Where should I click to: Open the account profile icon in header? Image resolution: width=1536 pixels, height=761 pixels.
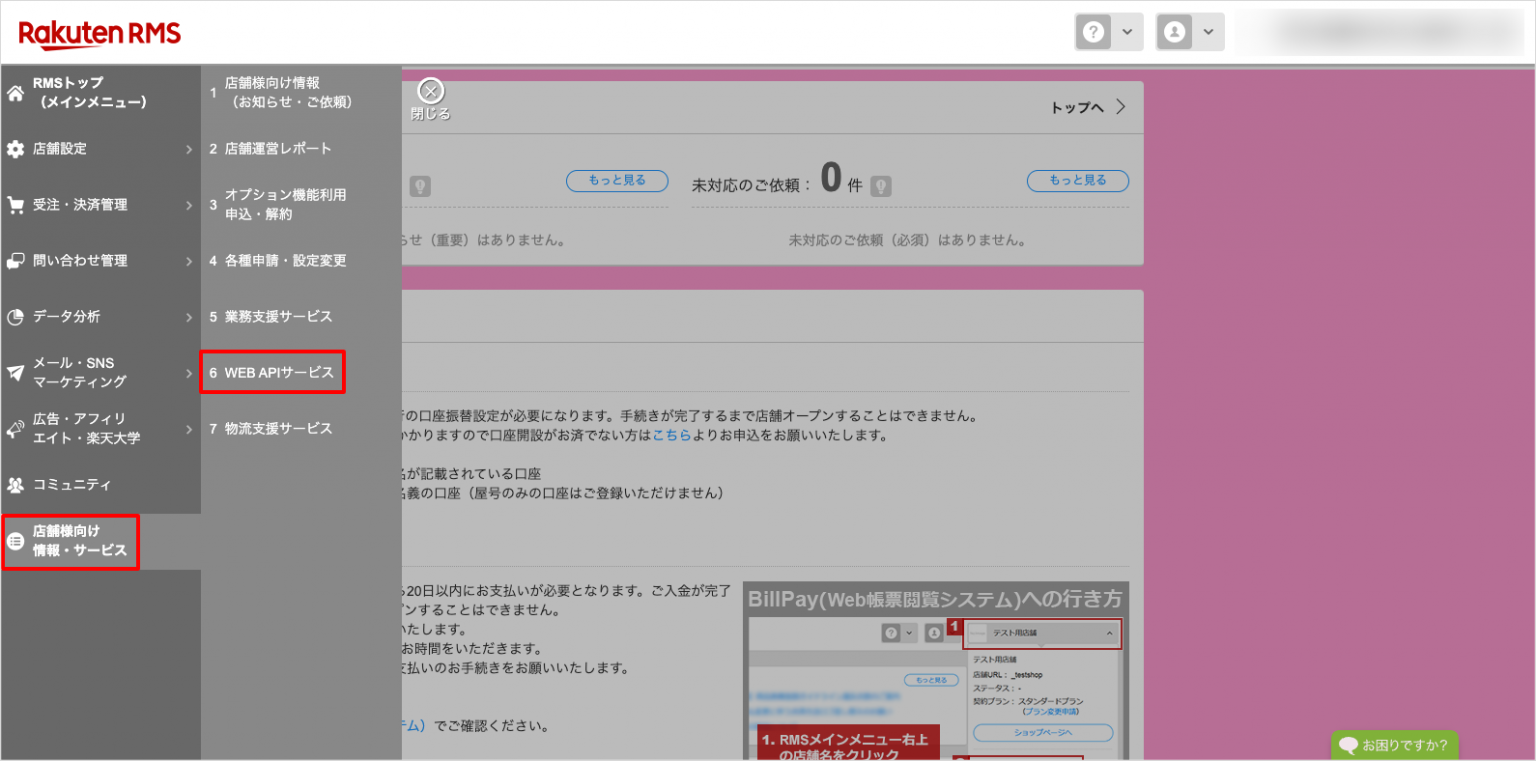(1174, 31)
